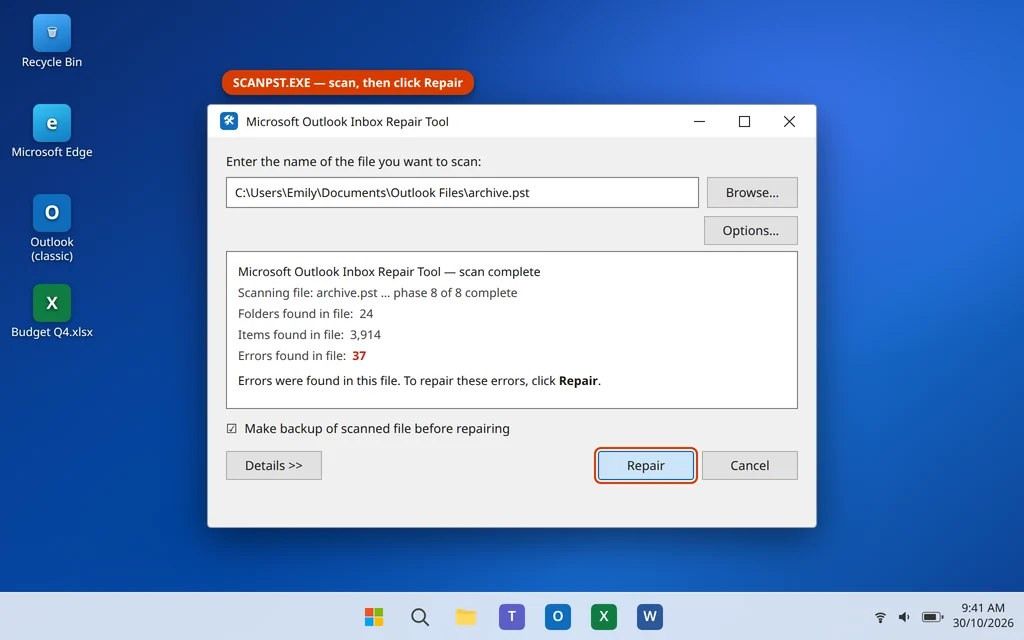
Task: Click into the file path input field
Action: [462, 193]
